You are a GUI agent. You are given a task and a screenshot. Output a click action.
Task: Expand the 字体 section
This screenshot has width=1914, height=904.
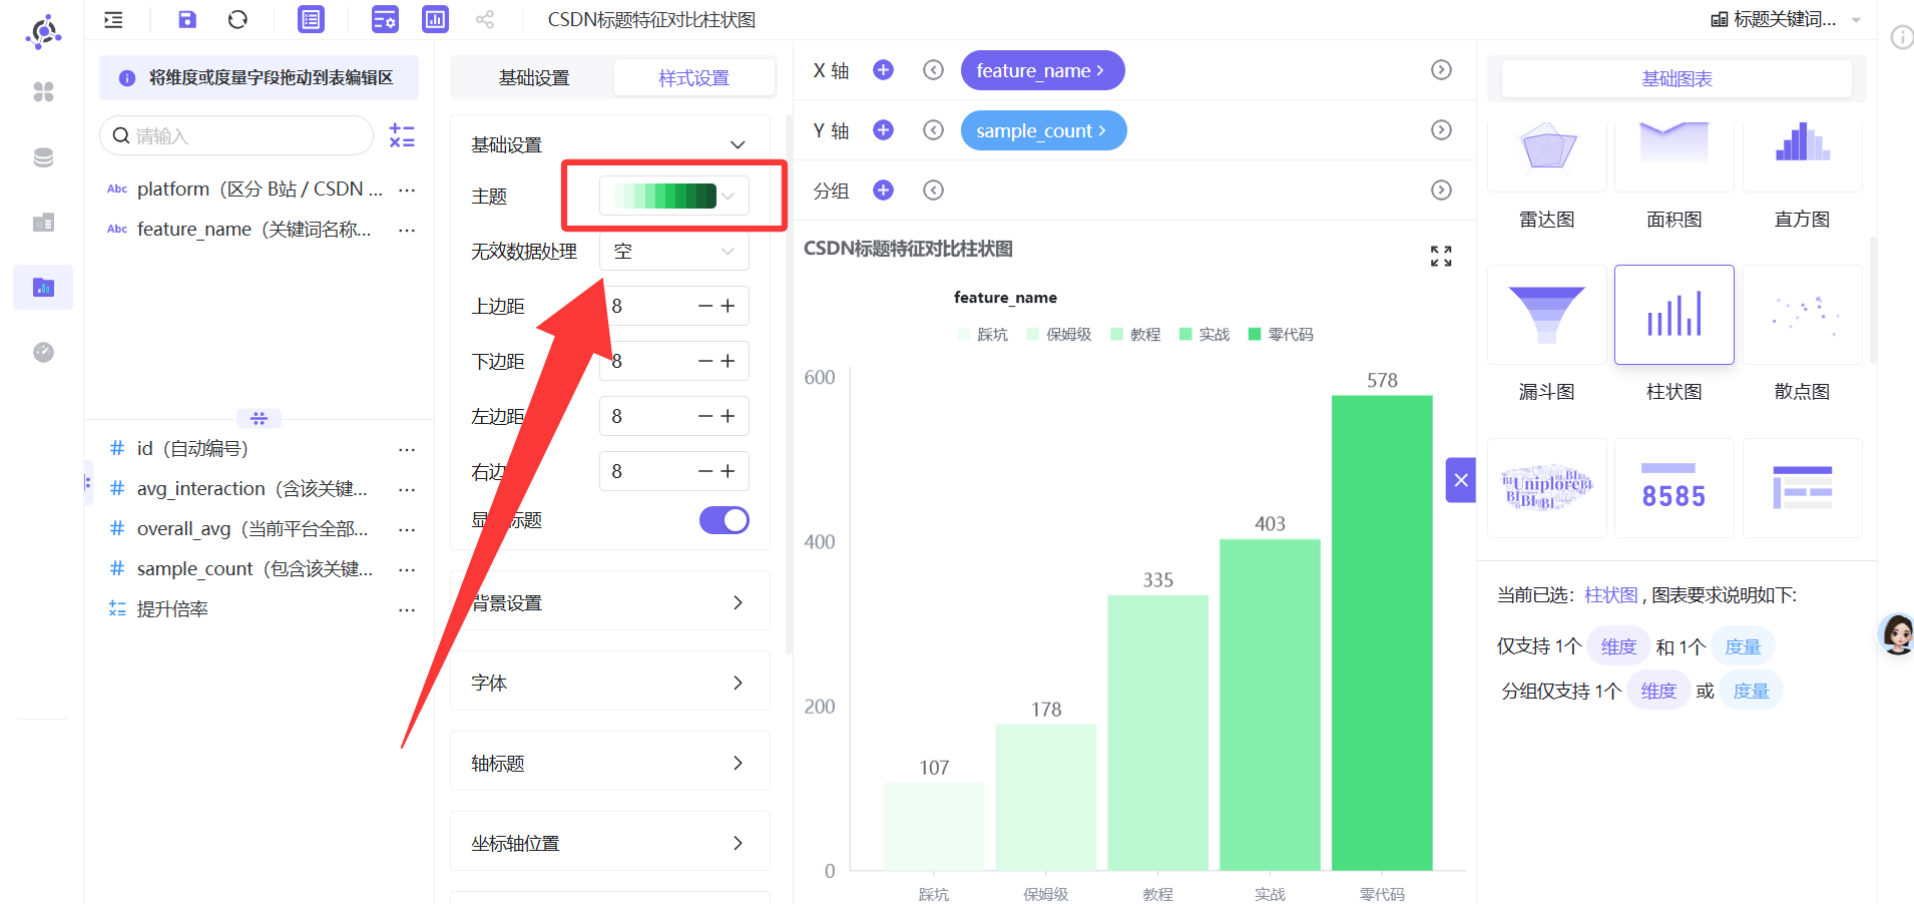[610, 682]
